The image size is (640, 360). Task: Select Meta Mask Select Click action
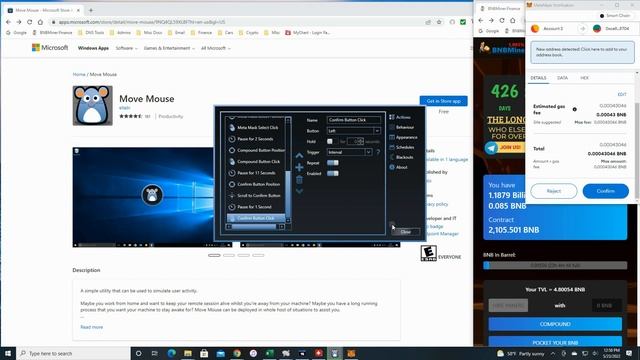(256, 127)
